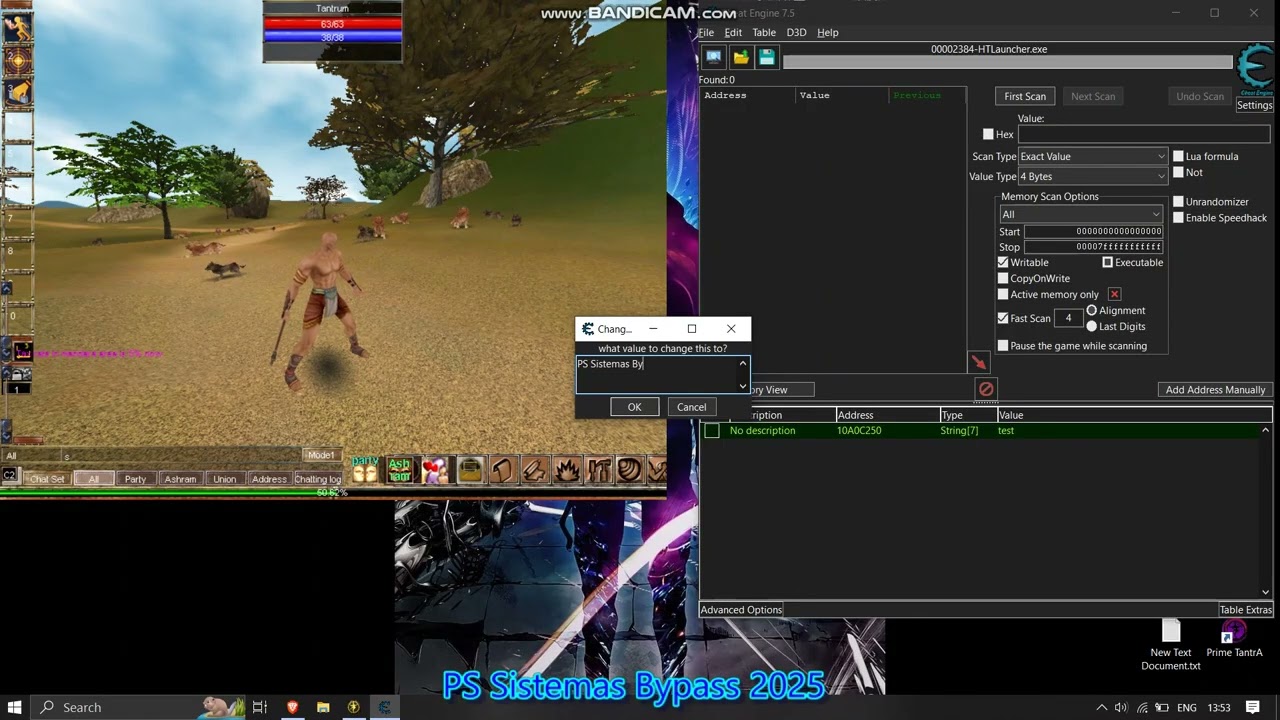Click the scroll icon in game bar
1280x720 pixels.
[502, 469]
